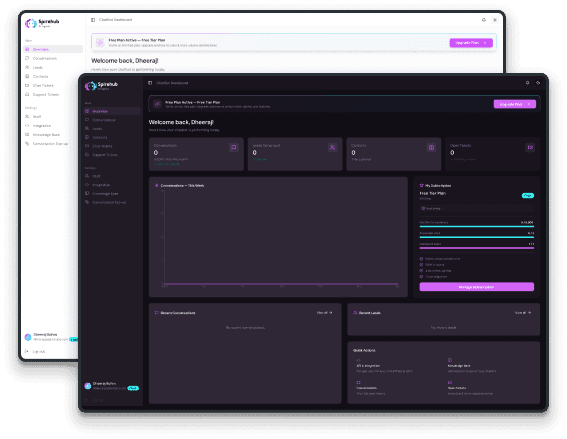Click user avatar in dark window sidebar
The image size is (567, 439).
tap(88, 386)
